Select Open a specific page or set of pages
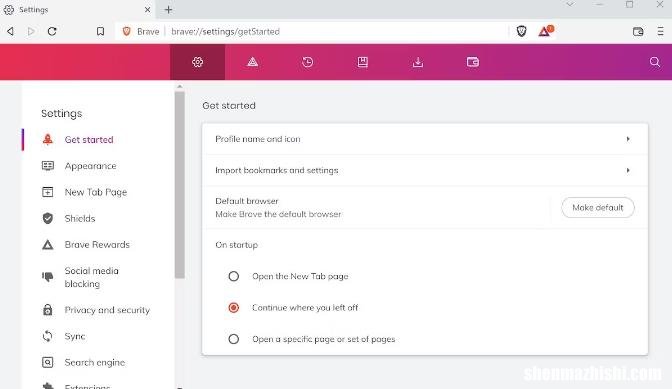672x389 pixels. pos(234,339)
